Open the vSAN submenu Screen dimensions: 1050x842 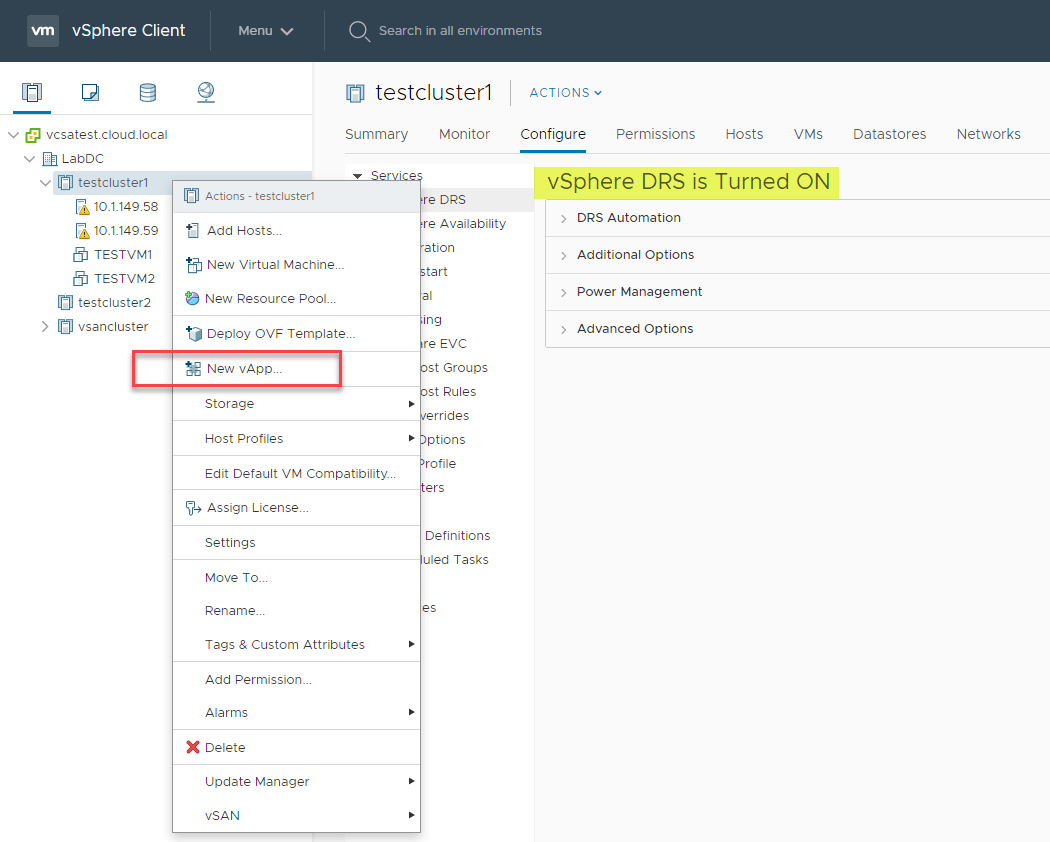click(x=297, y=816)
